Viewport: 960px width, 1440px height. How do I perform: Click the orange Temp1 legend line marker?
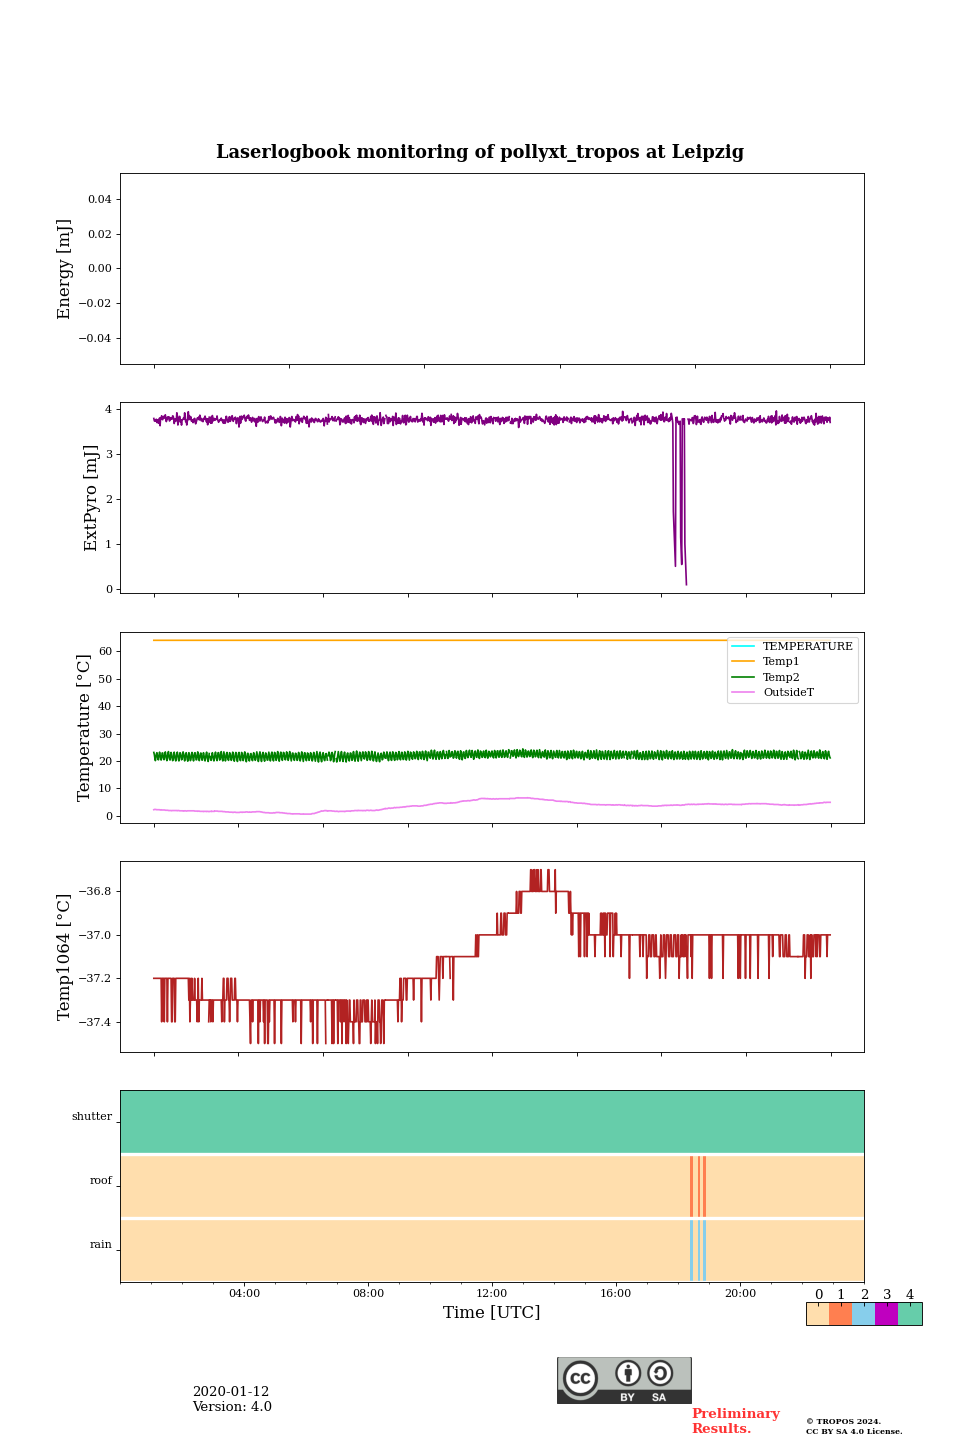[x=743, y=662]
